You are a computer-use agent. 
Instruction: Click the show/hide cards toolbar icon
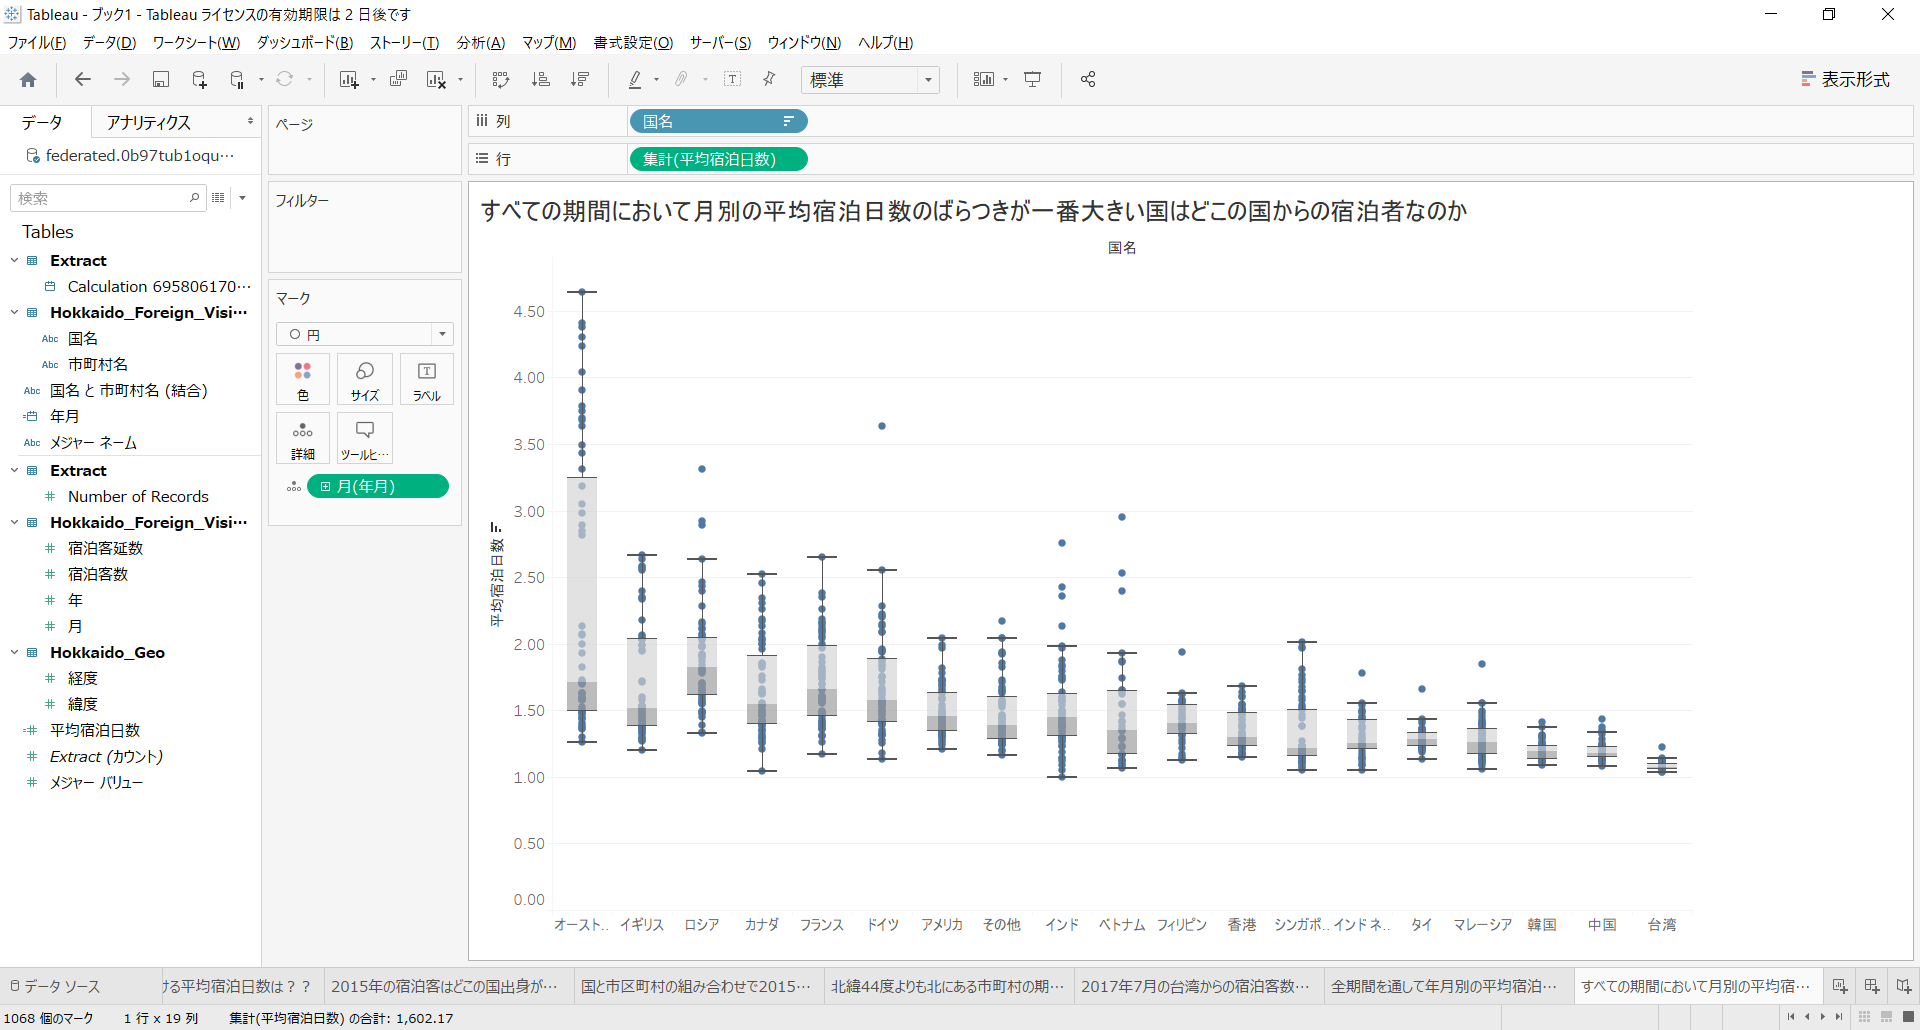click(x=984, y=80)
